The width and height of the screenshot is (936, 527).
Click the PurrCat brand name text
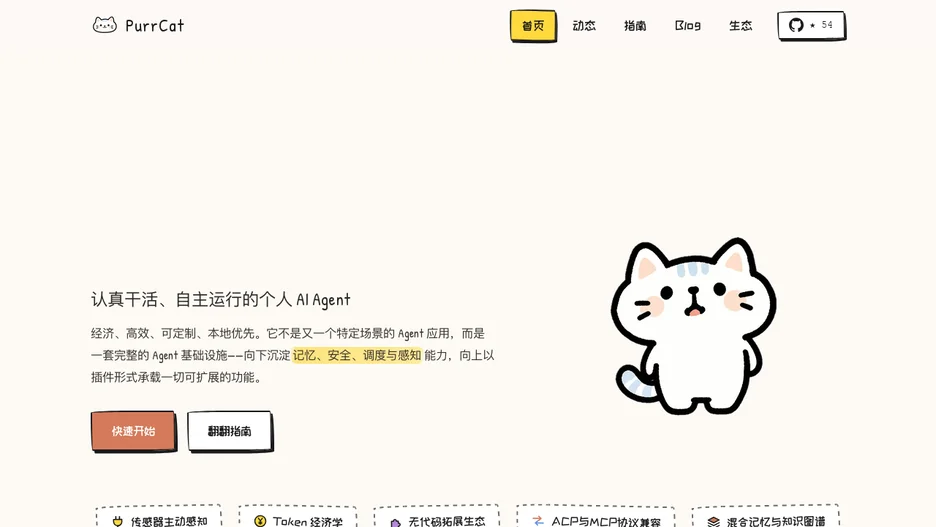(x=155, y=26)
